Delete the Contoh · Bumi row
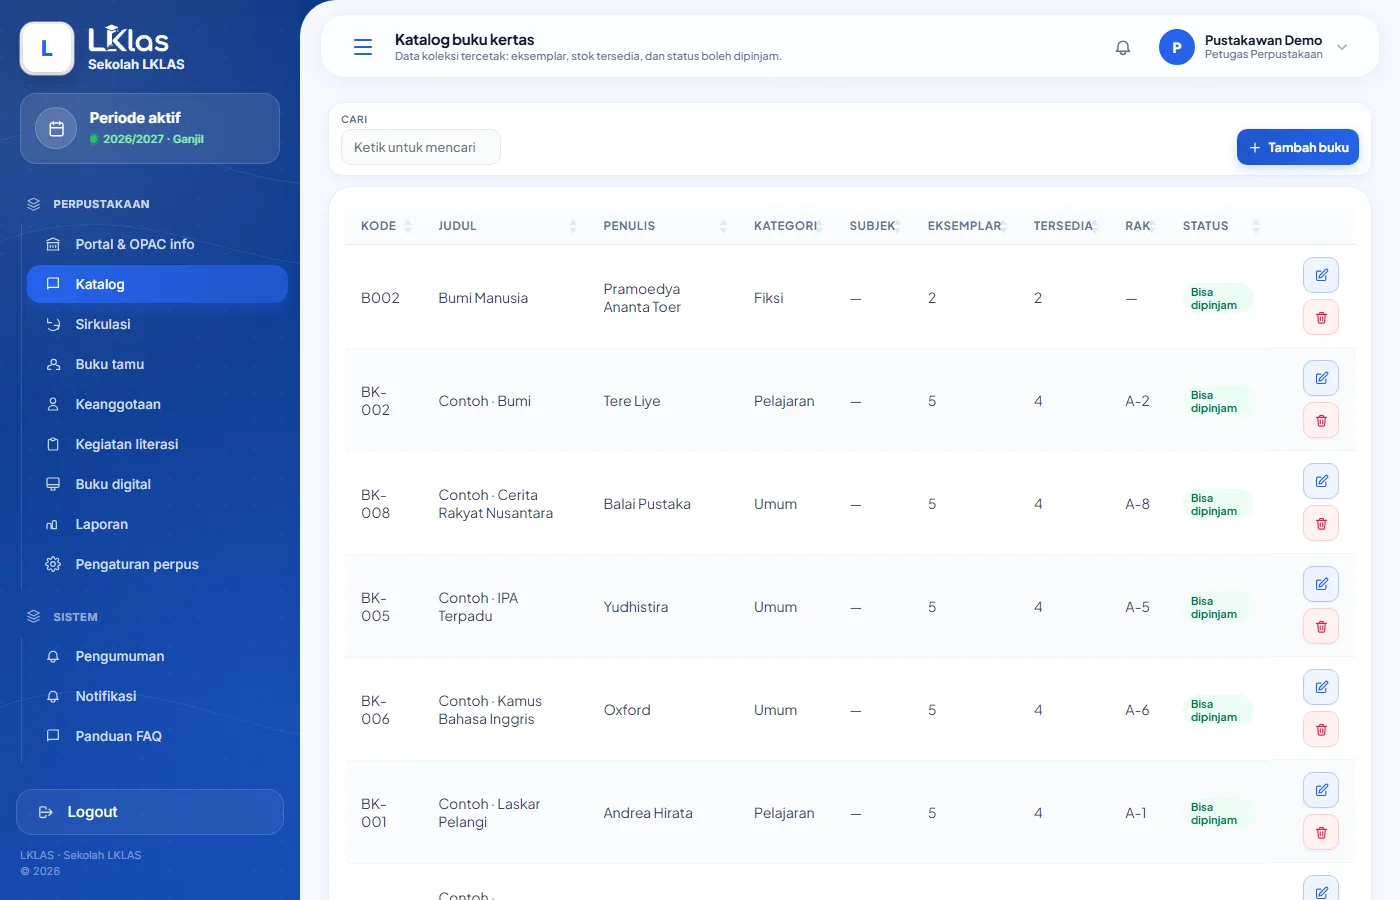The height and width of the screenshot is (900, 1400). click(x=1321, y=421)
